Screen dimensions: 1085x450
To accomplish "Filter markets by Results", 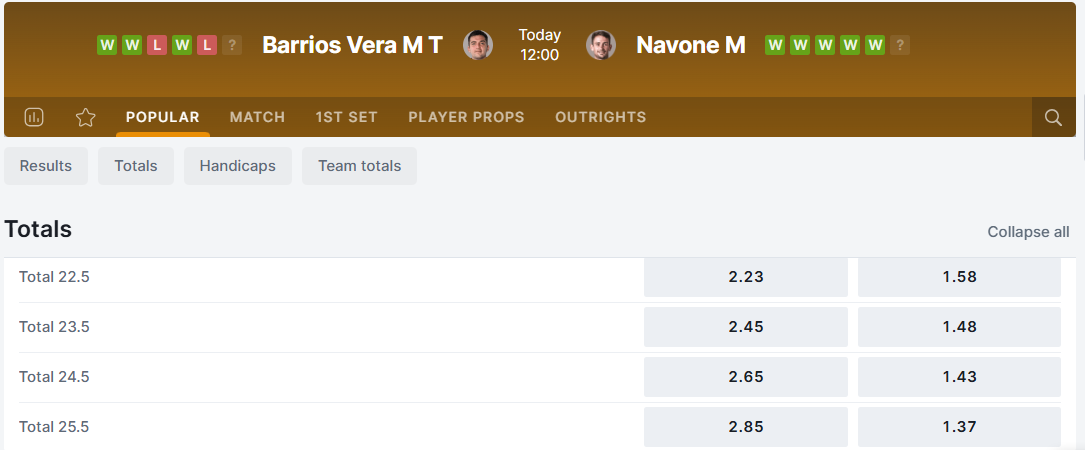I will pos(46,166).
